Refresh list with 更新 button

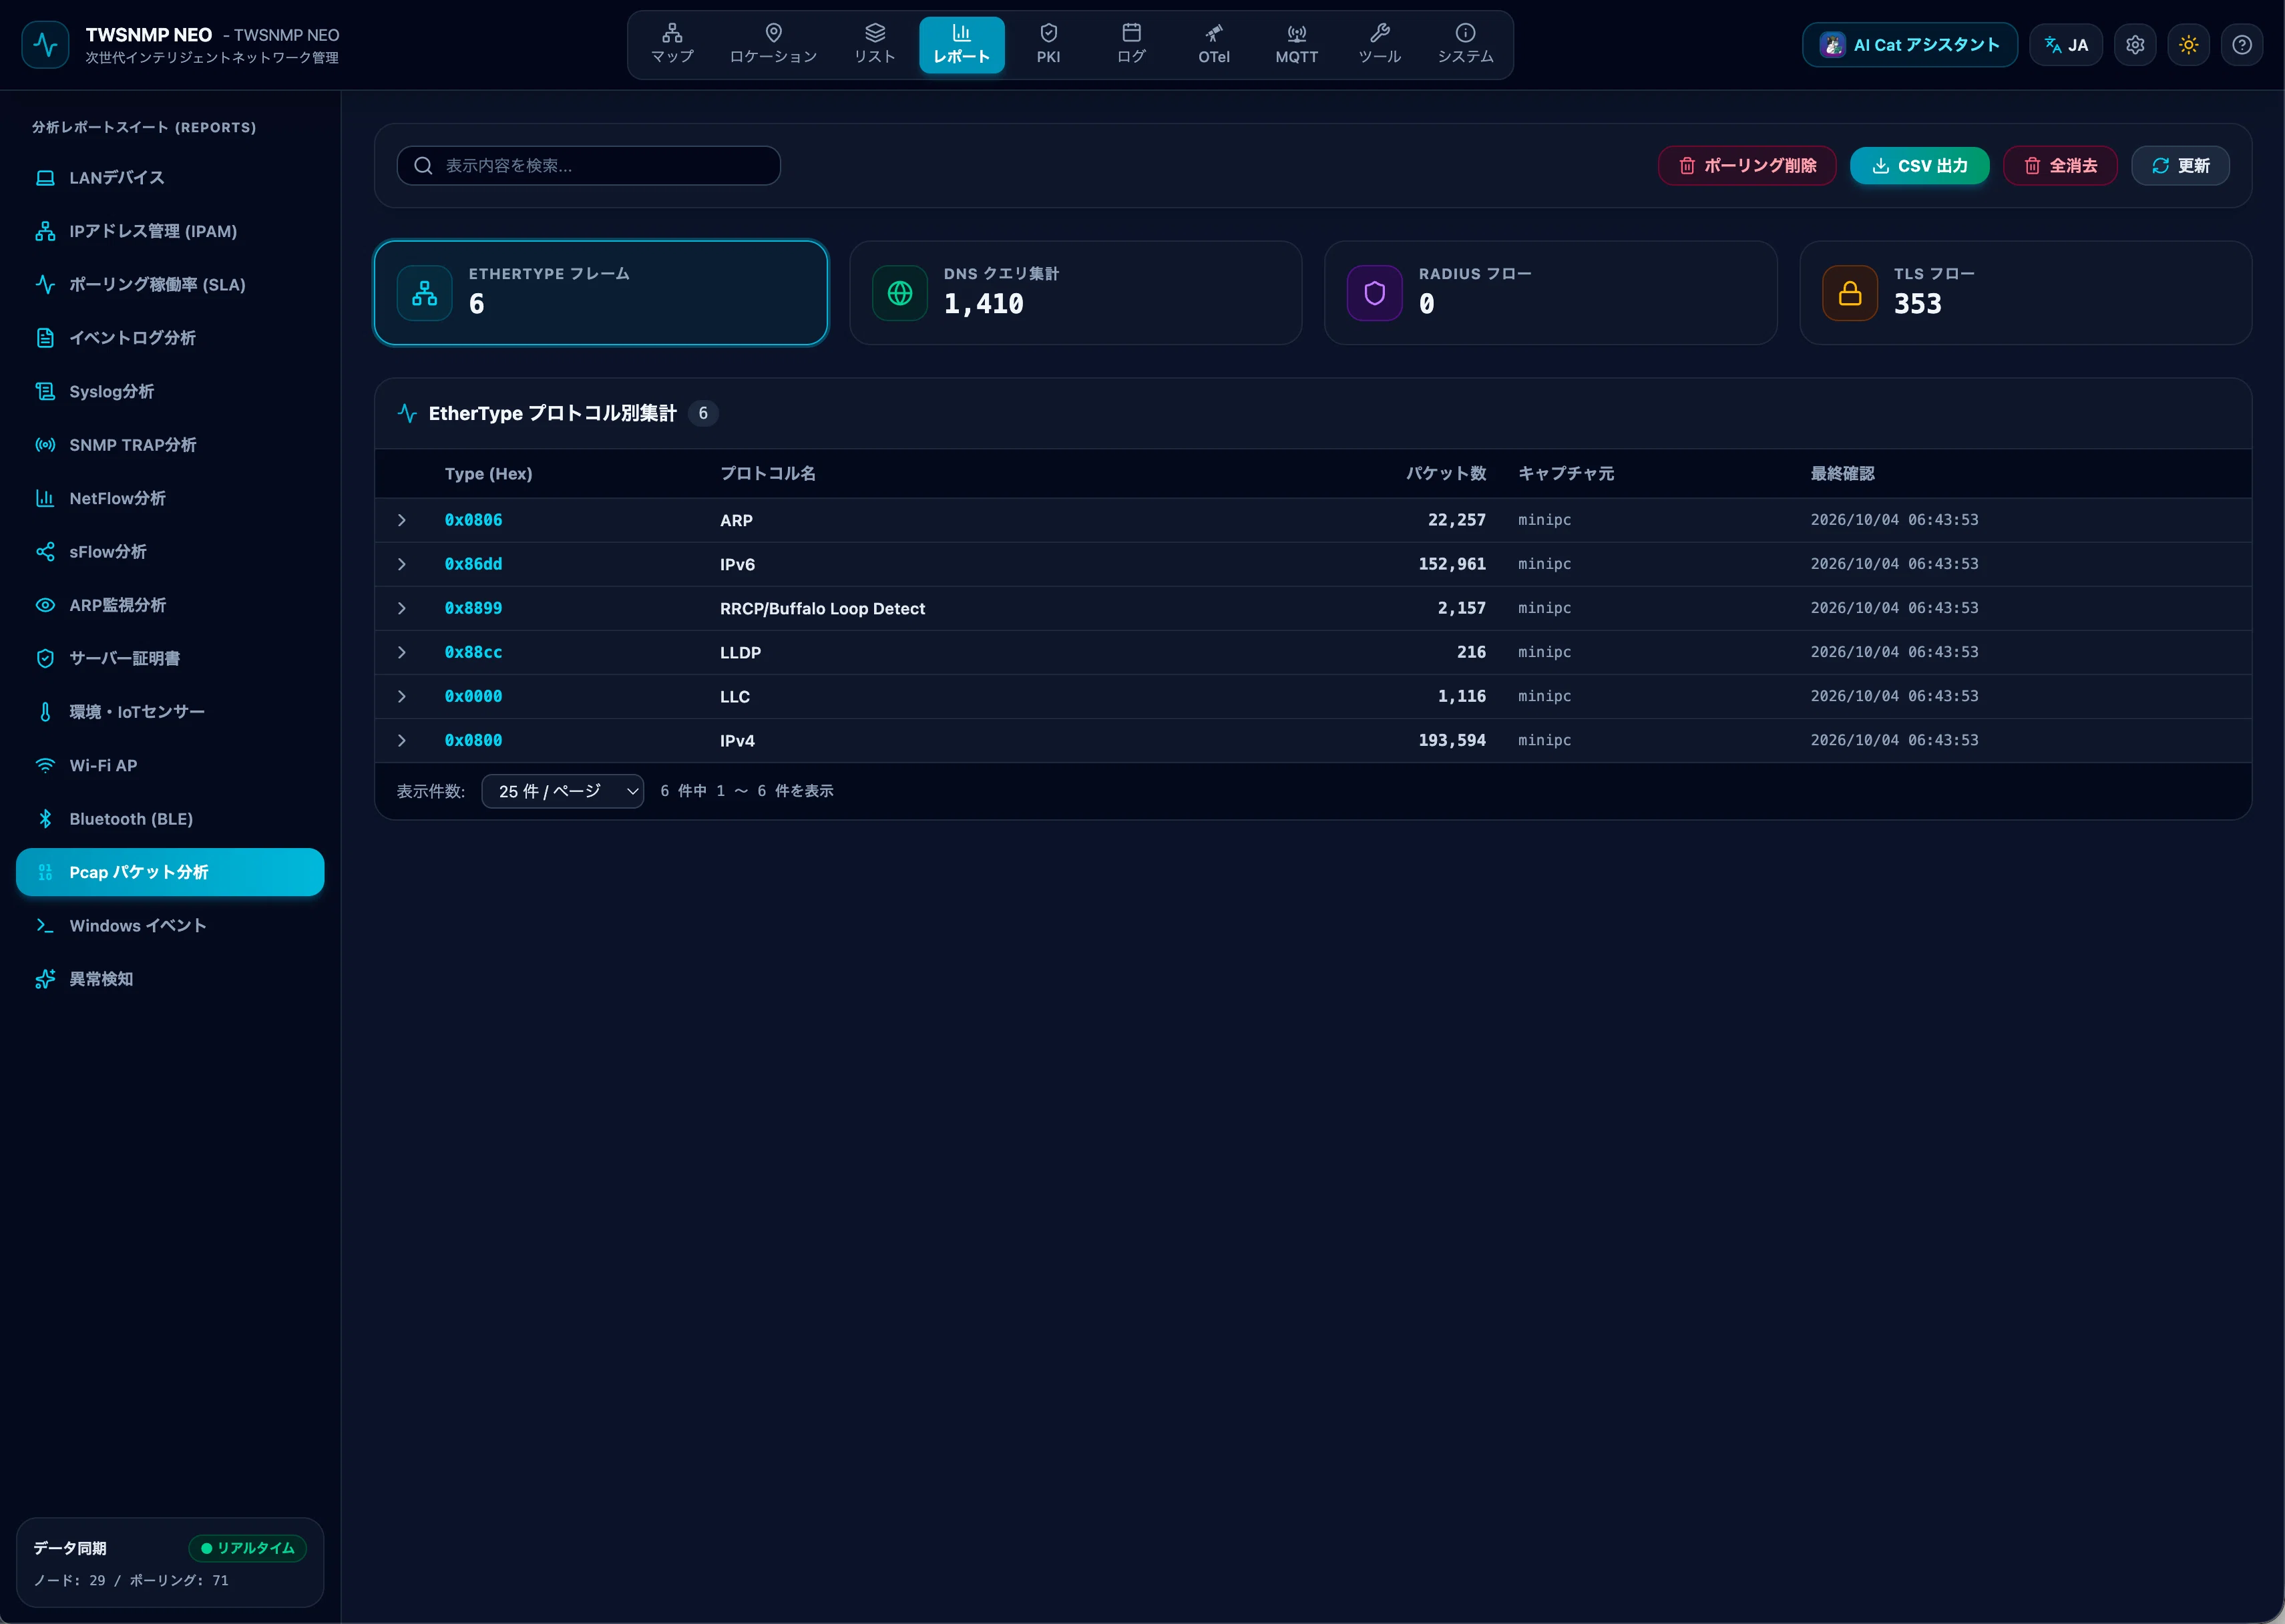click(2180, 166)
